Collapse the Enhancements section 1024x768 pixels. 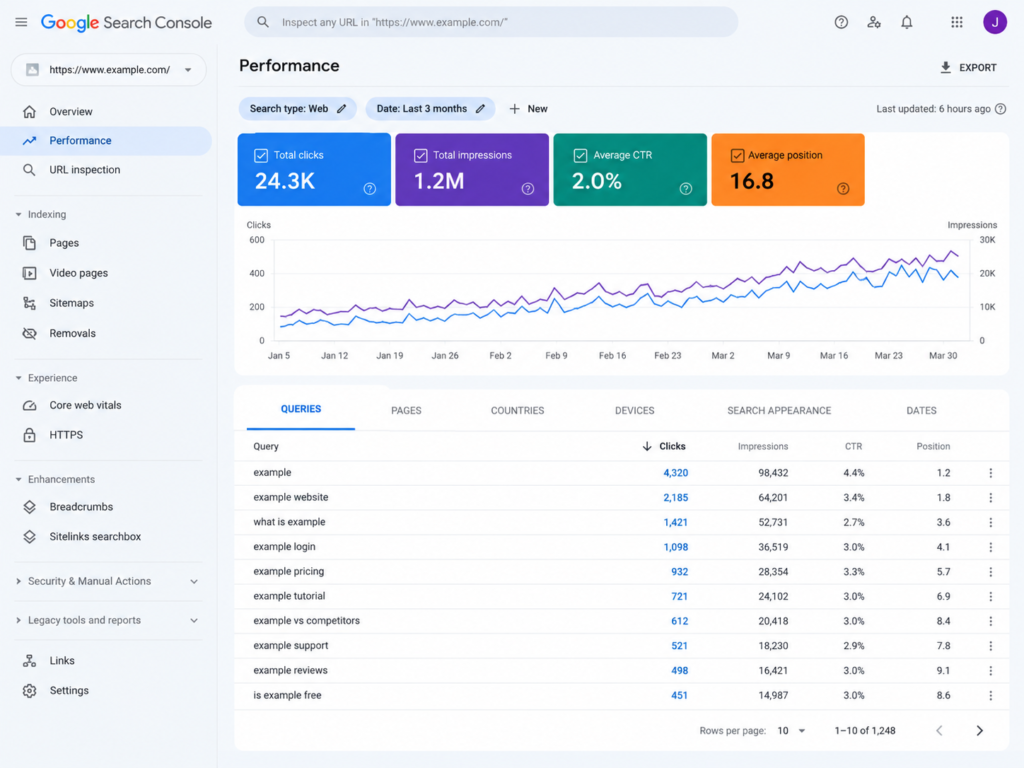pos(18,479)
